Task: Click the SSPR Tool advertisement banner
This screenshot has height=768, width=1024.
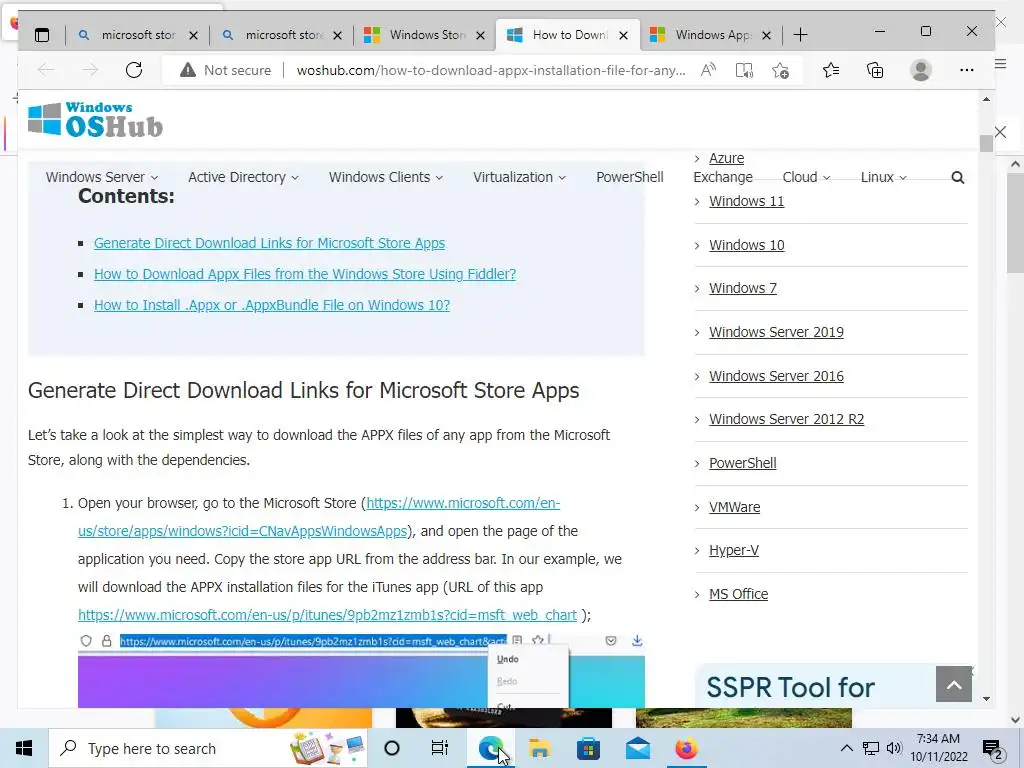Action: [x=816, y=686]
